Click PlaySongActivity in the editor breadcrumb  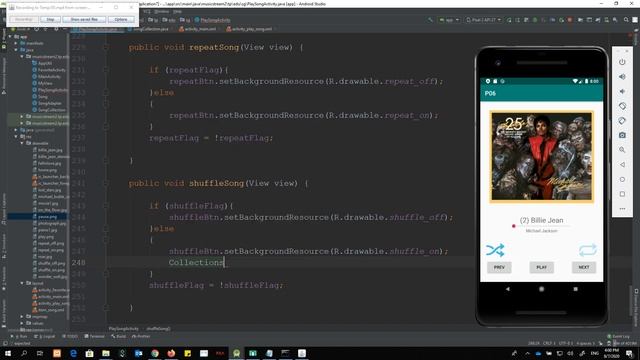124,329
